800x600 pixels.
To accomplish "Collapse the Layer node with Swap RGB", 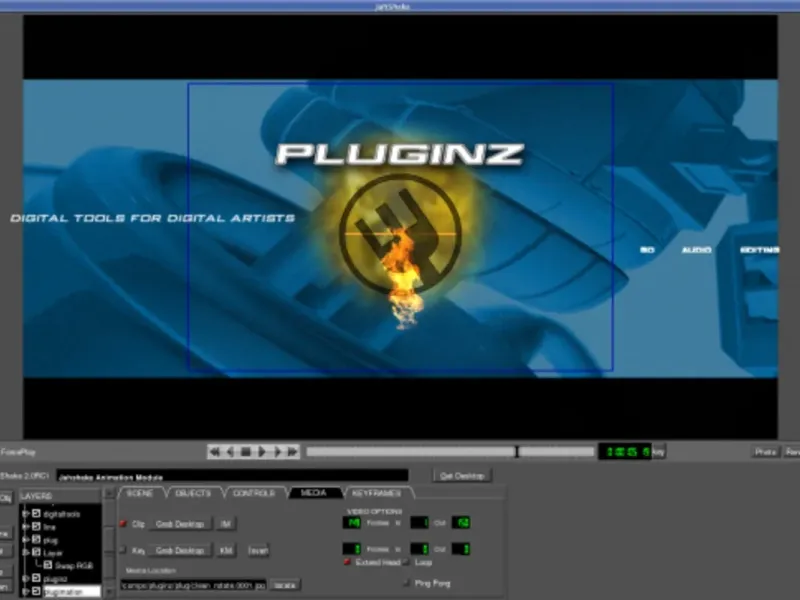I will pyautogui.click(x=26, y=552).
